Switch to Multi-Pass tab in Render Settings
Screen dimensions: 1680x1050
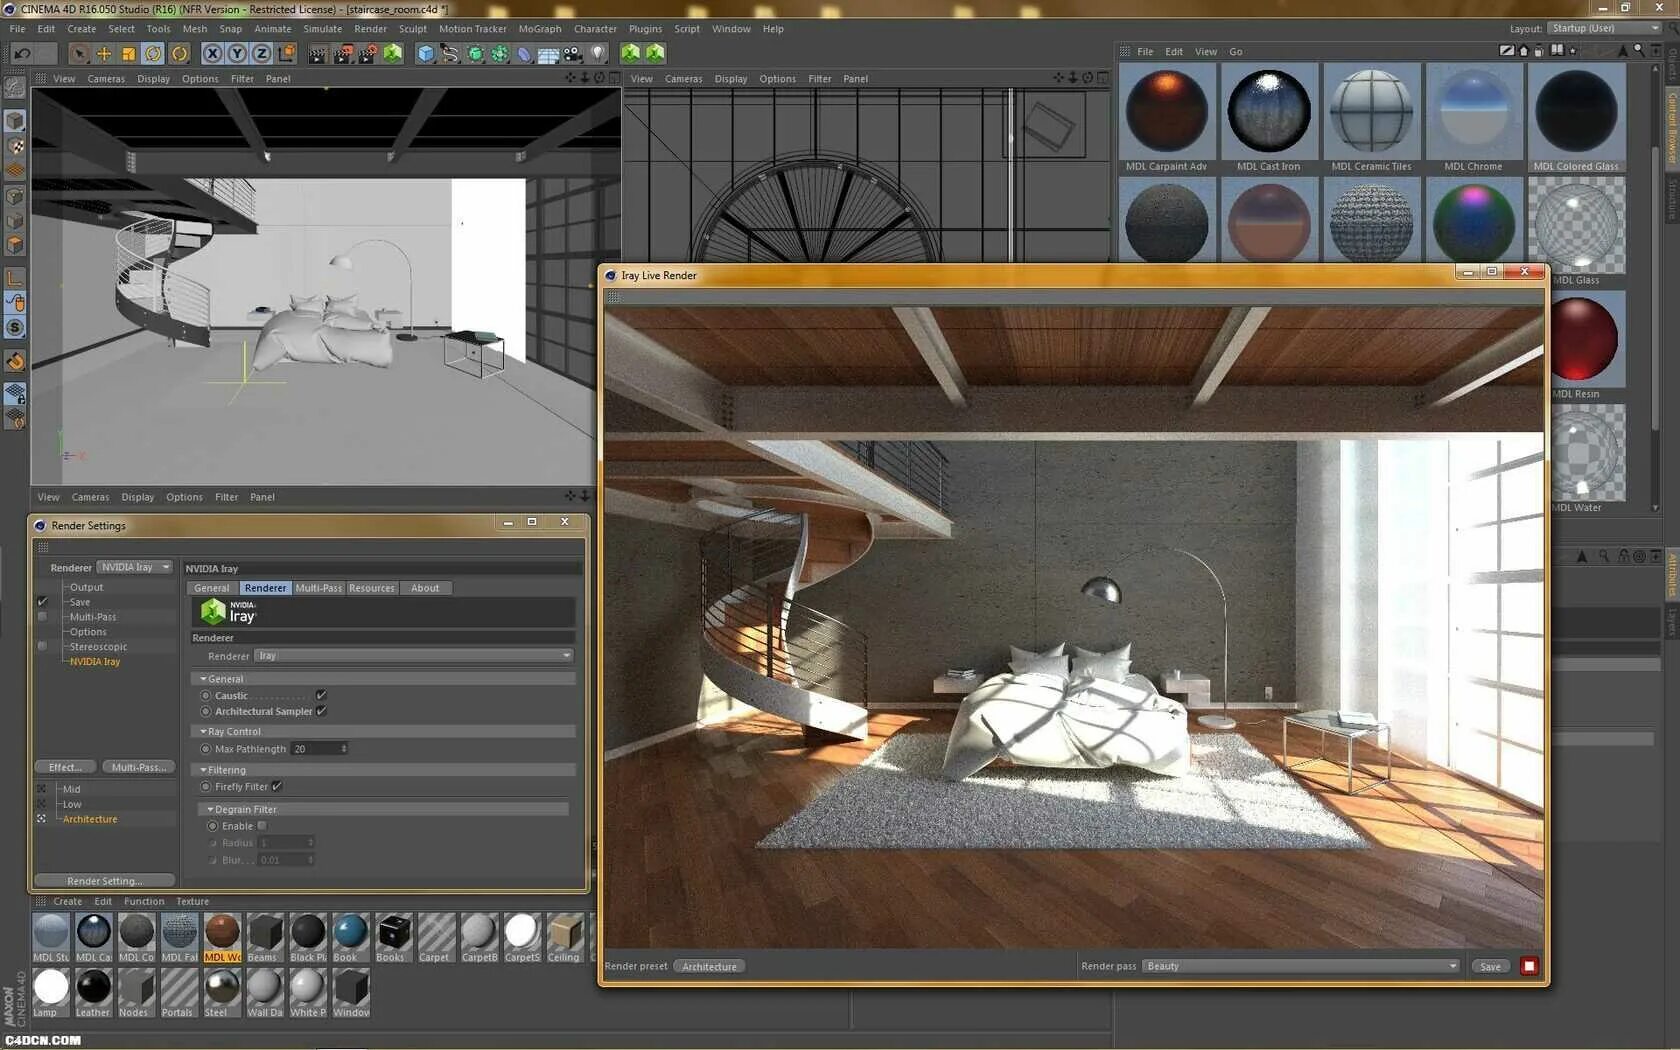click(318, 588)
